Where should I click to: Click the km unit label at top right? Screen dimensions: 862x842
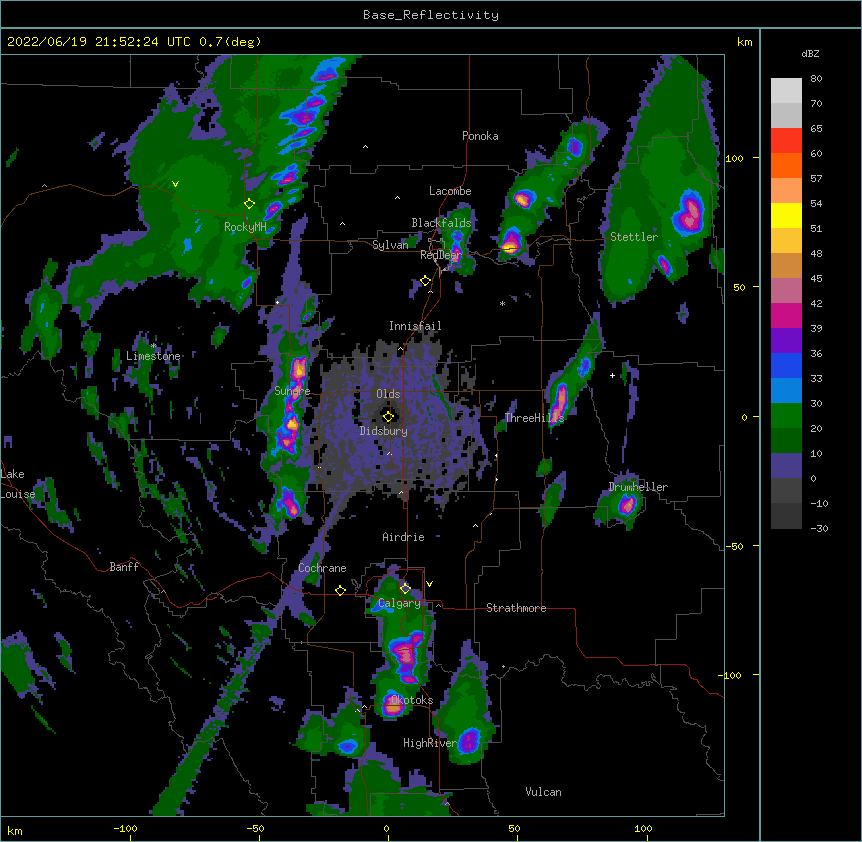(745, 42)
